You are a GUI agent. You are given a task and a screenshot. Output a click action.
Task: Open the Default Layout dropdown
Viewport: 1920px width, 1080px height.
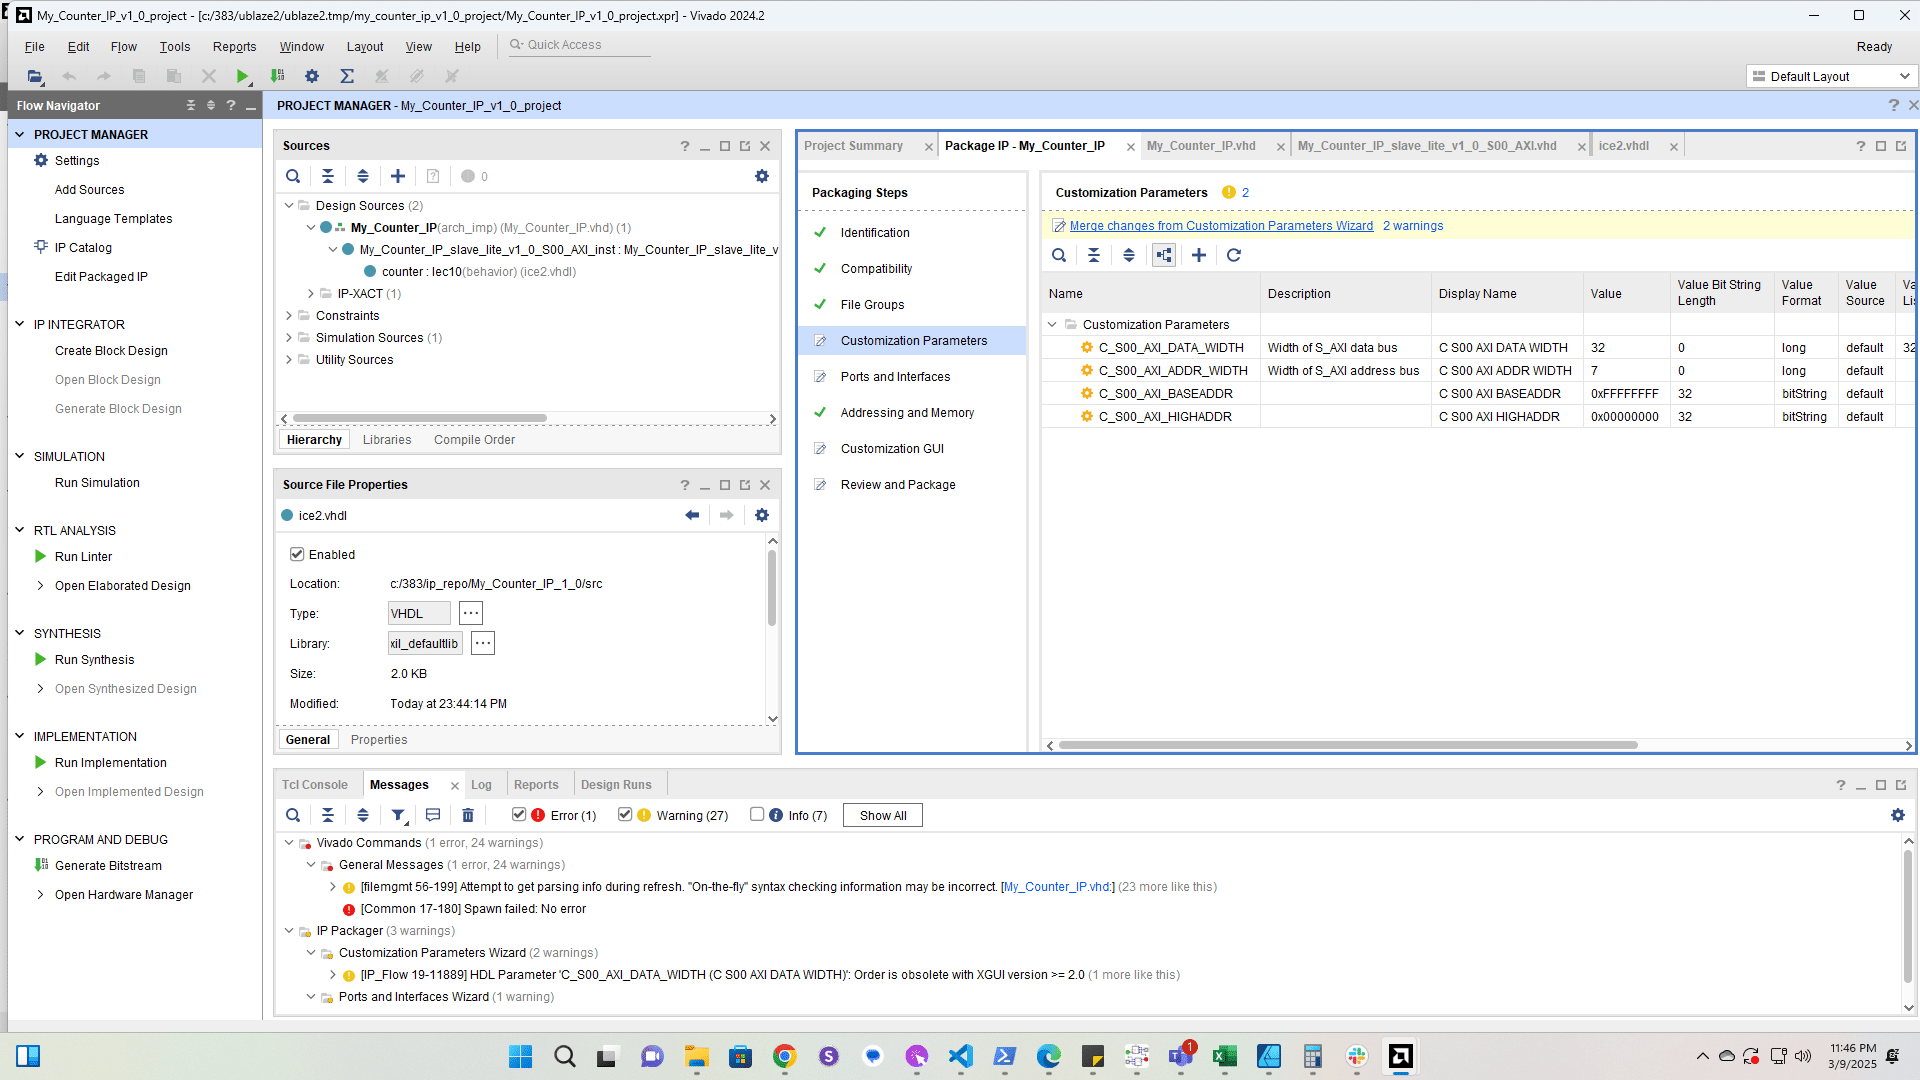(x=1830, y=76)
